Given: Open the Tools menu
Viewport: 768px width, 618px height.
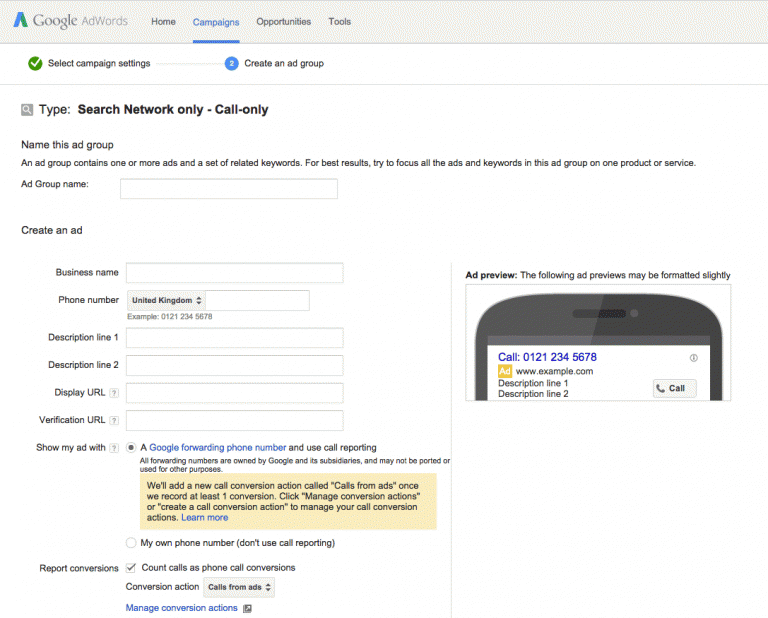Looking at the screenshot, I should pyautogui.click(x=339, y=21).
